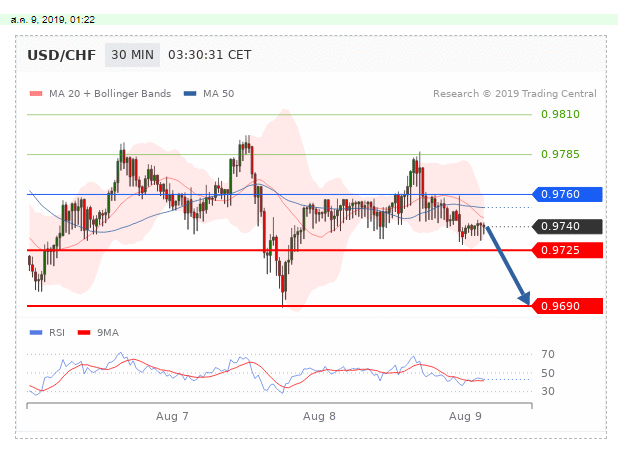This screenshot has width=618, height=449.
Task: Click the 03:30:31 CET timestamp
Action: [x=210, y=55]
